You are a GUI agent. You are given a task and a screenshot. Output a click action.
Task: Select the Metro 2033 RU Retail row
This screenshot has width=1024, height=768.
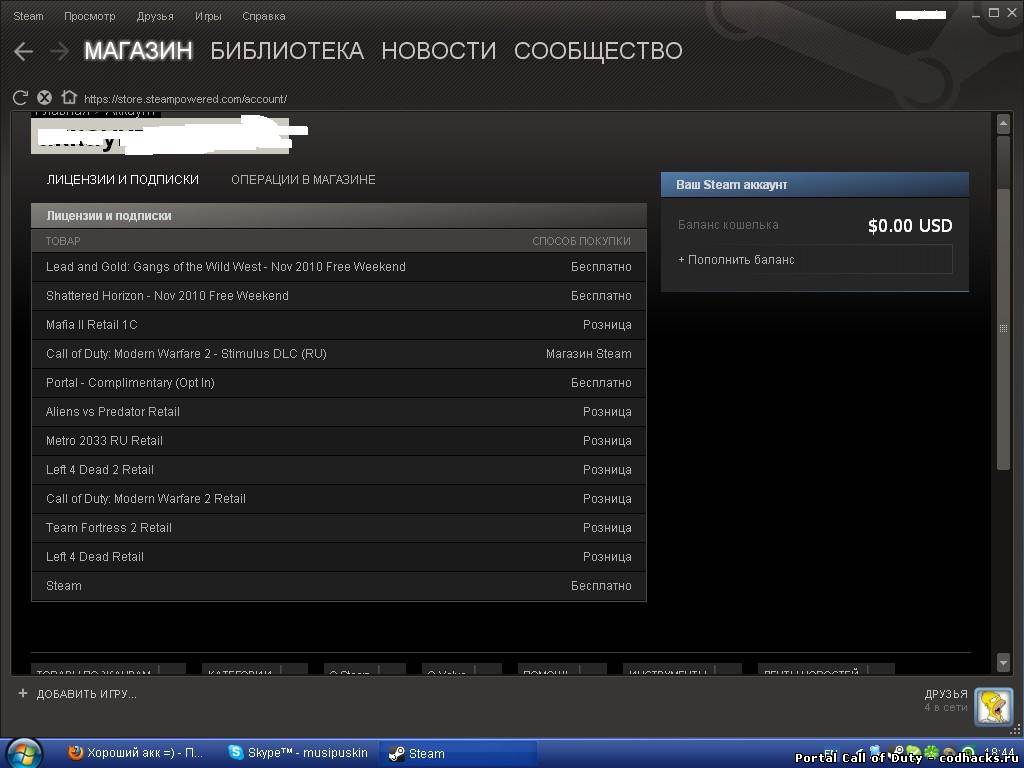(339, 441)
